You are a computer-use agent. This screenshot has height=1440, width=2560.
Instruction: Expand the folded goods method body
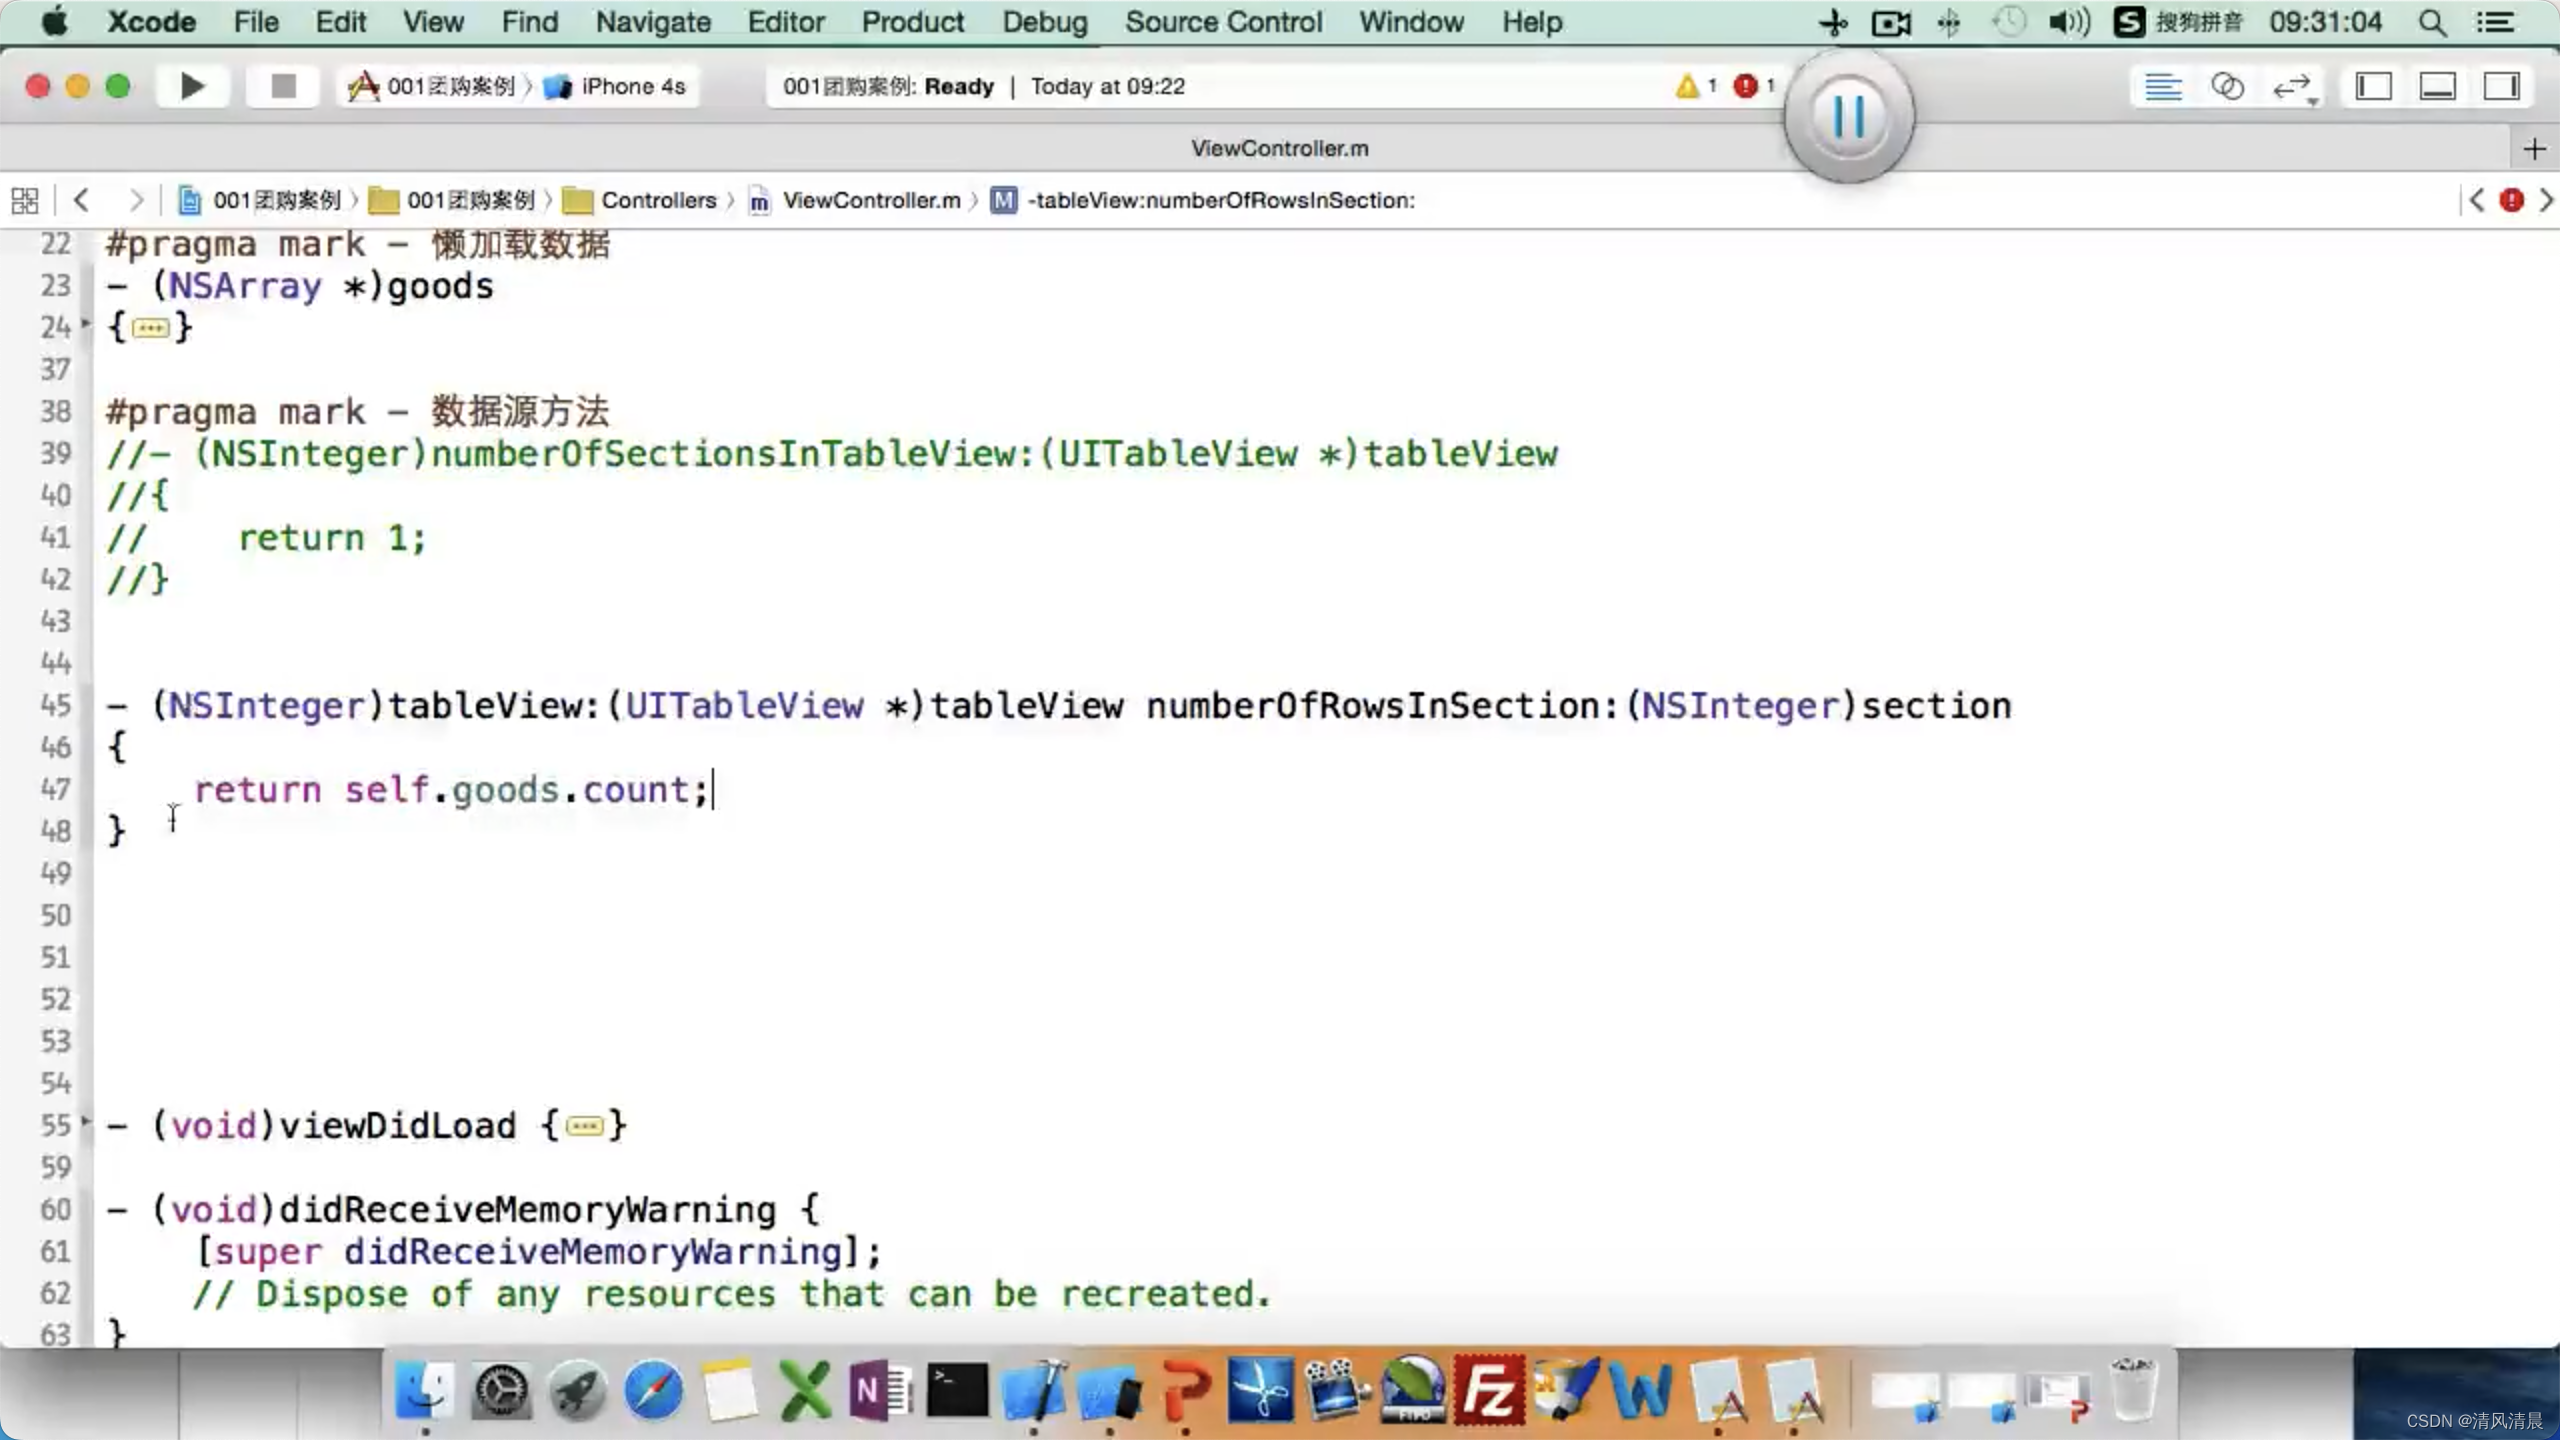(150, 328)
